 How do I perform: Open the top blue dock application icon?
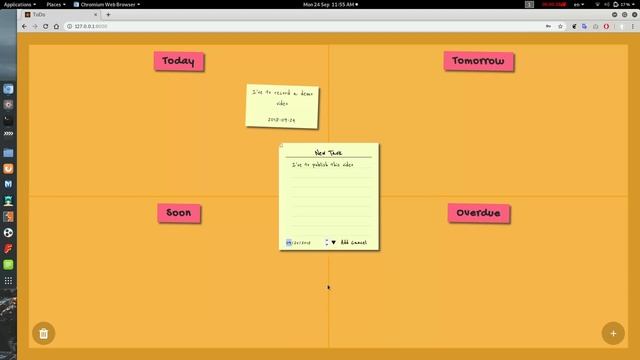(x=8, y=89)
